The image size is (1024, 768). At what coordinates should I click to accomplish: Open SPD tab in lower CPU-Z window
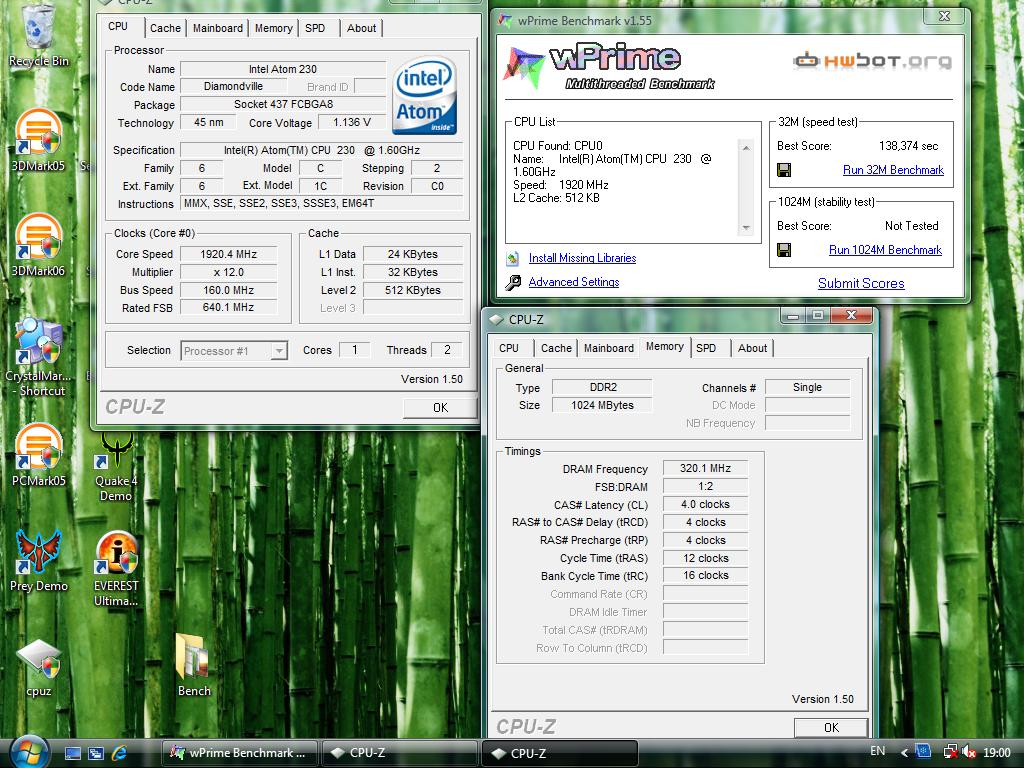706,348
